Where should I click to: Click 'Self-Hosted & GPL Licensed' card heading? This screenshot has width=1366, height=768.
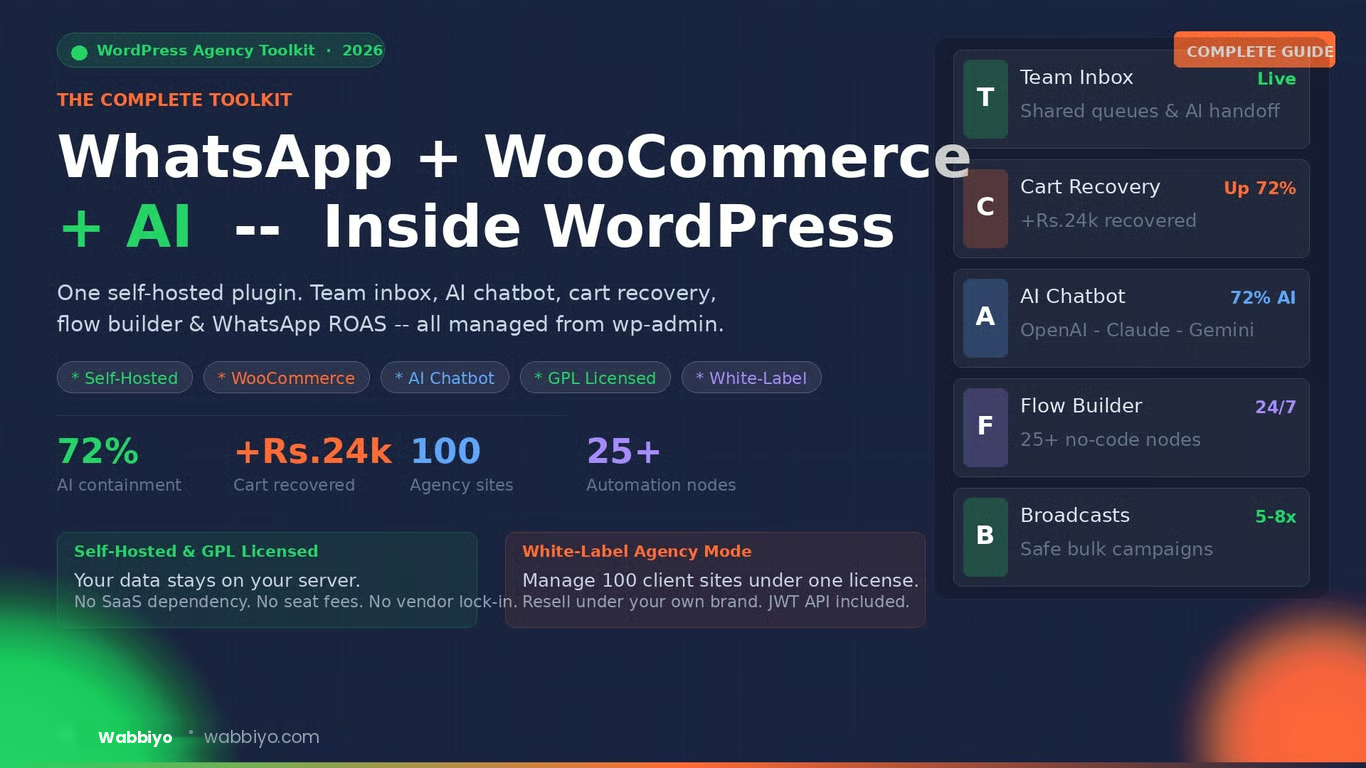point(196,551)
